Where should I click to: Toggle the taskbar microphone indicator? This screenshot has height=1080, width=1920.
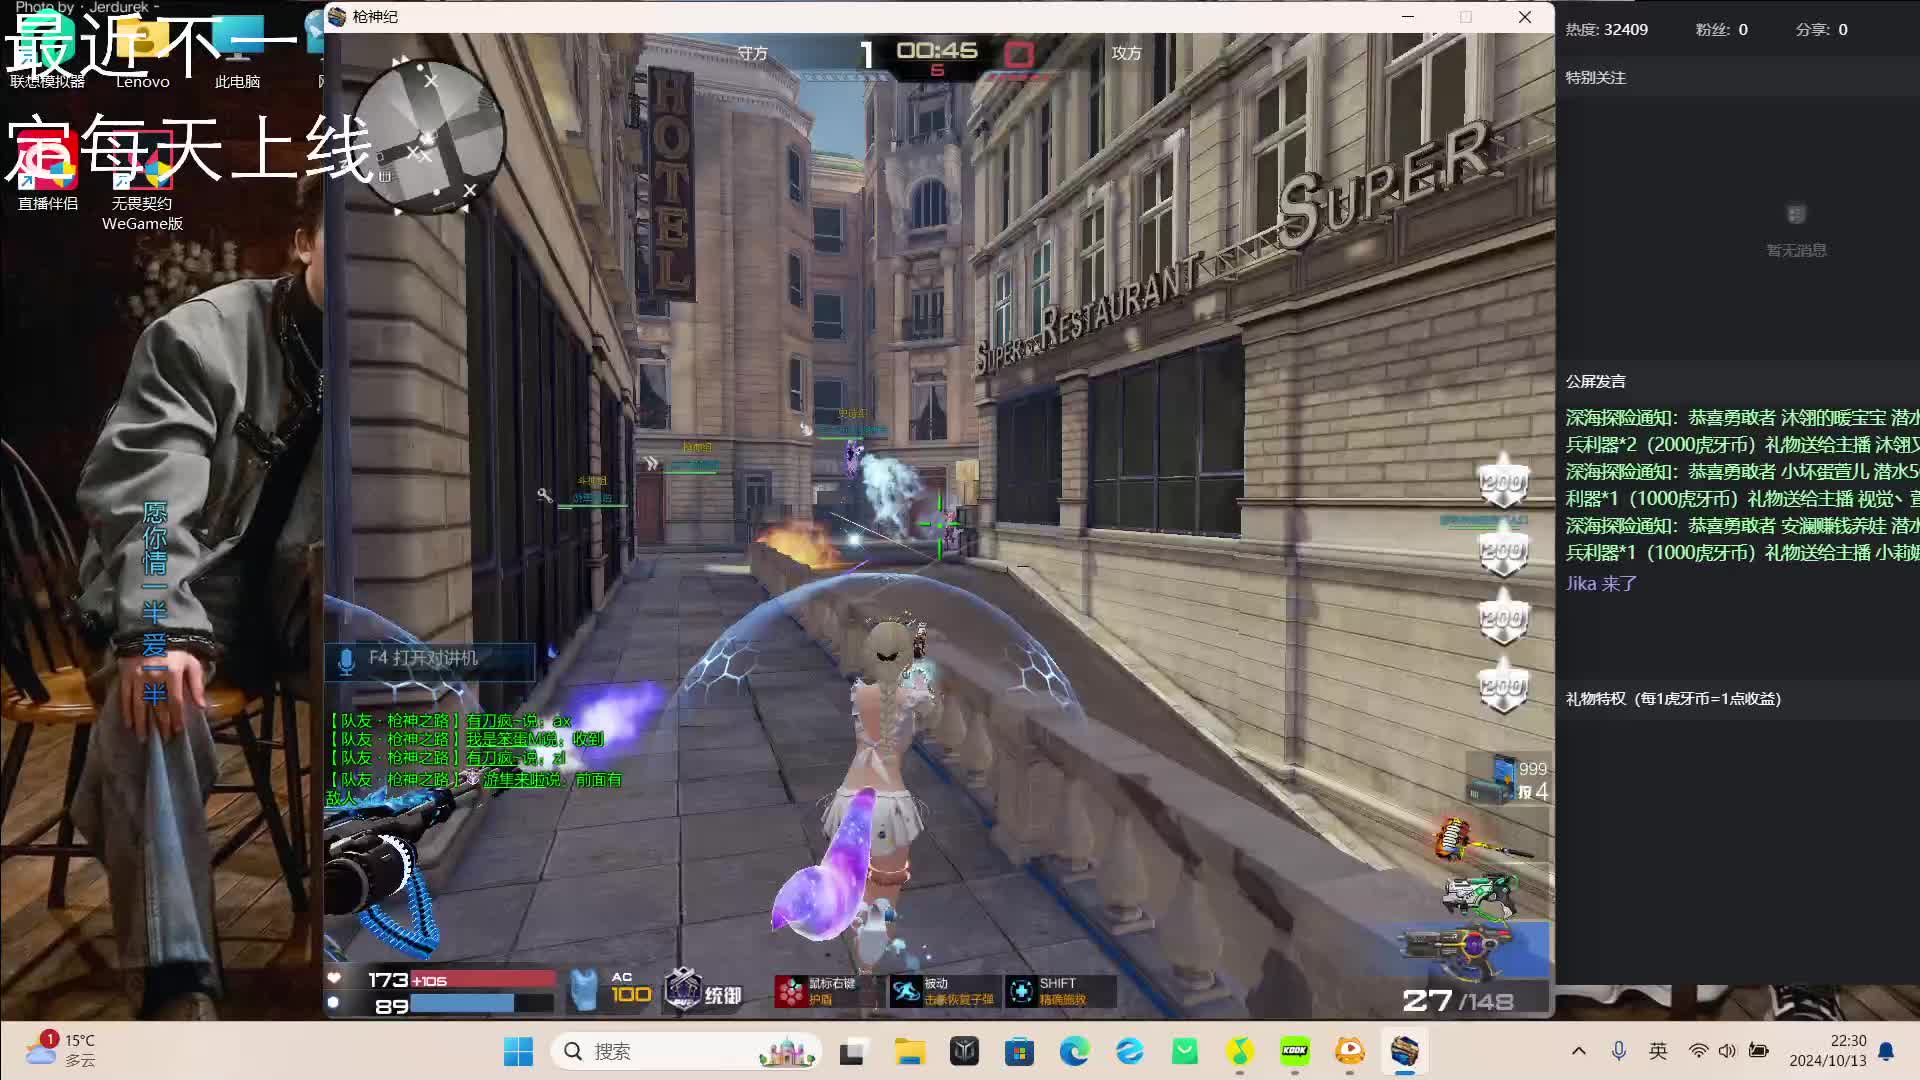click(x=1619, y=1051)
